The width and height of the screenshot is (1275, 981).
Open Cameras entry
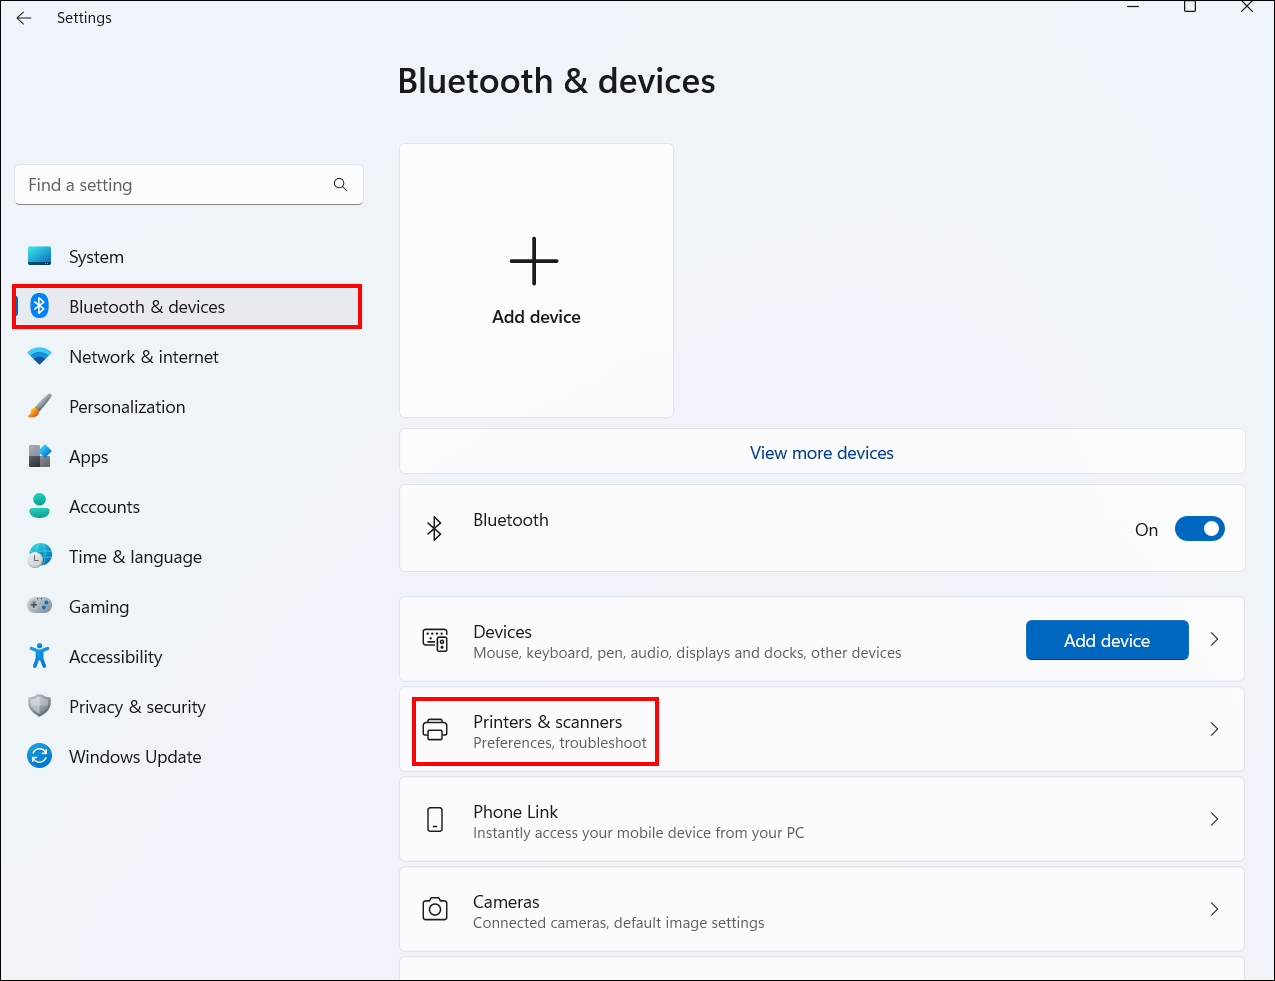(x=822, y=909)
